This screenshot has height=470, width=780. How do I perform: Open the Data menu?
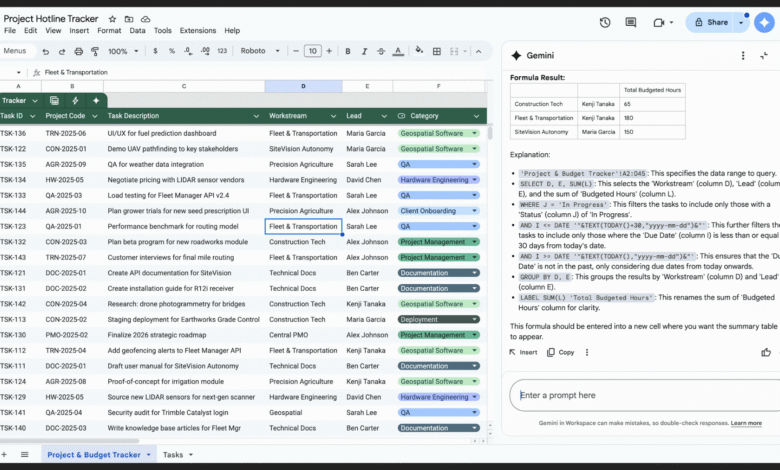click(x=137, y=30)
